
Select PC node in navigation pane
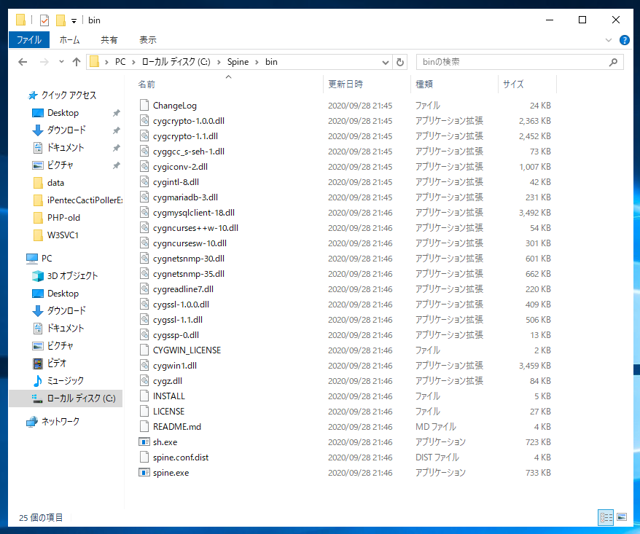point(47,258)
